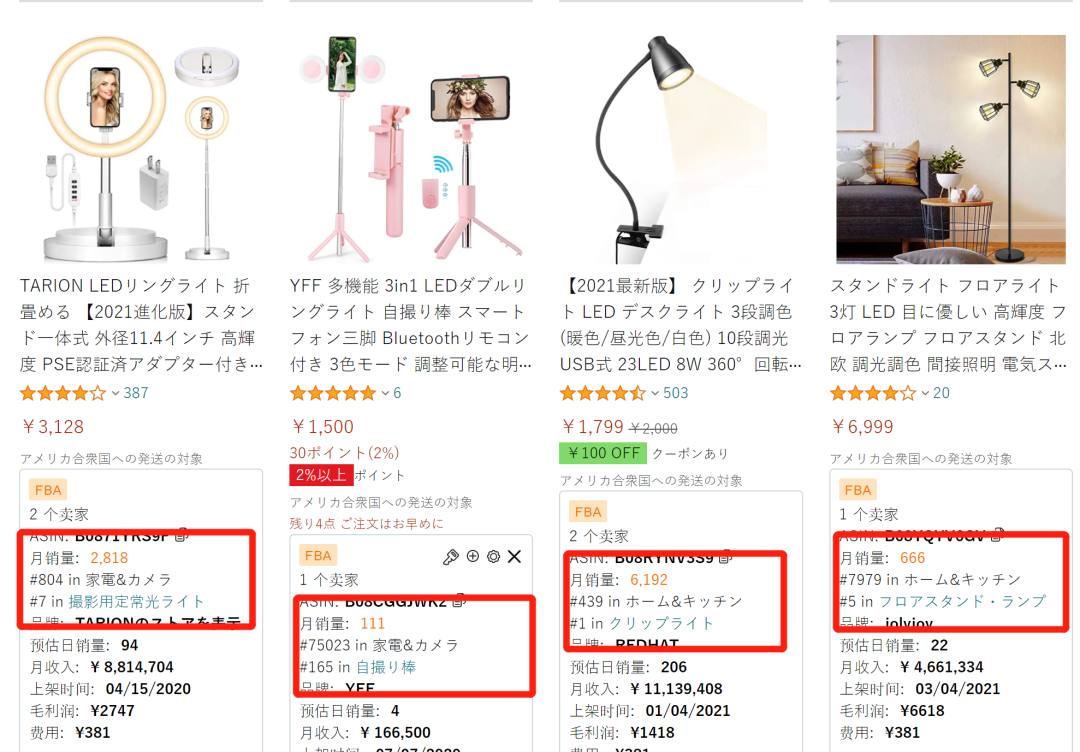Screen dimensions: 1080x752
Task: Expand the rating chevron beside 6 reviews
Action: point(385,393)
